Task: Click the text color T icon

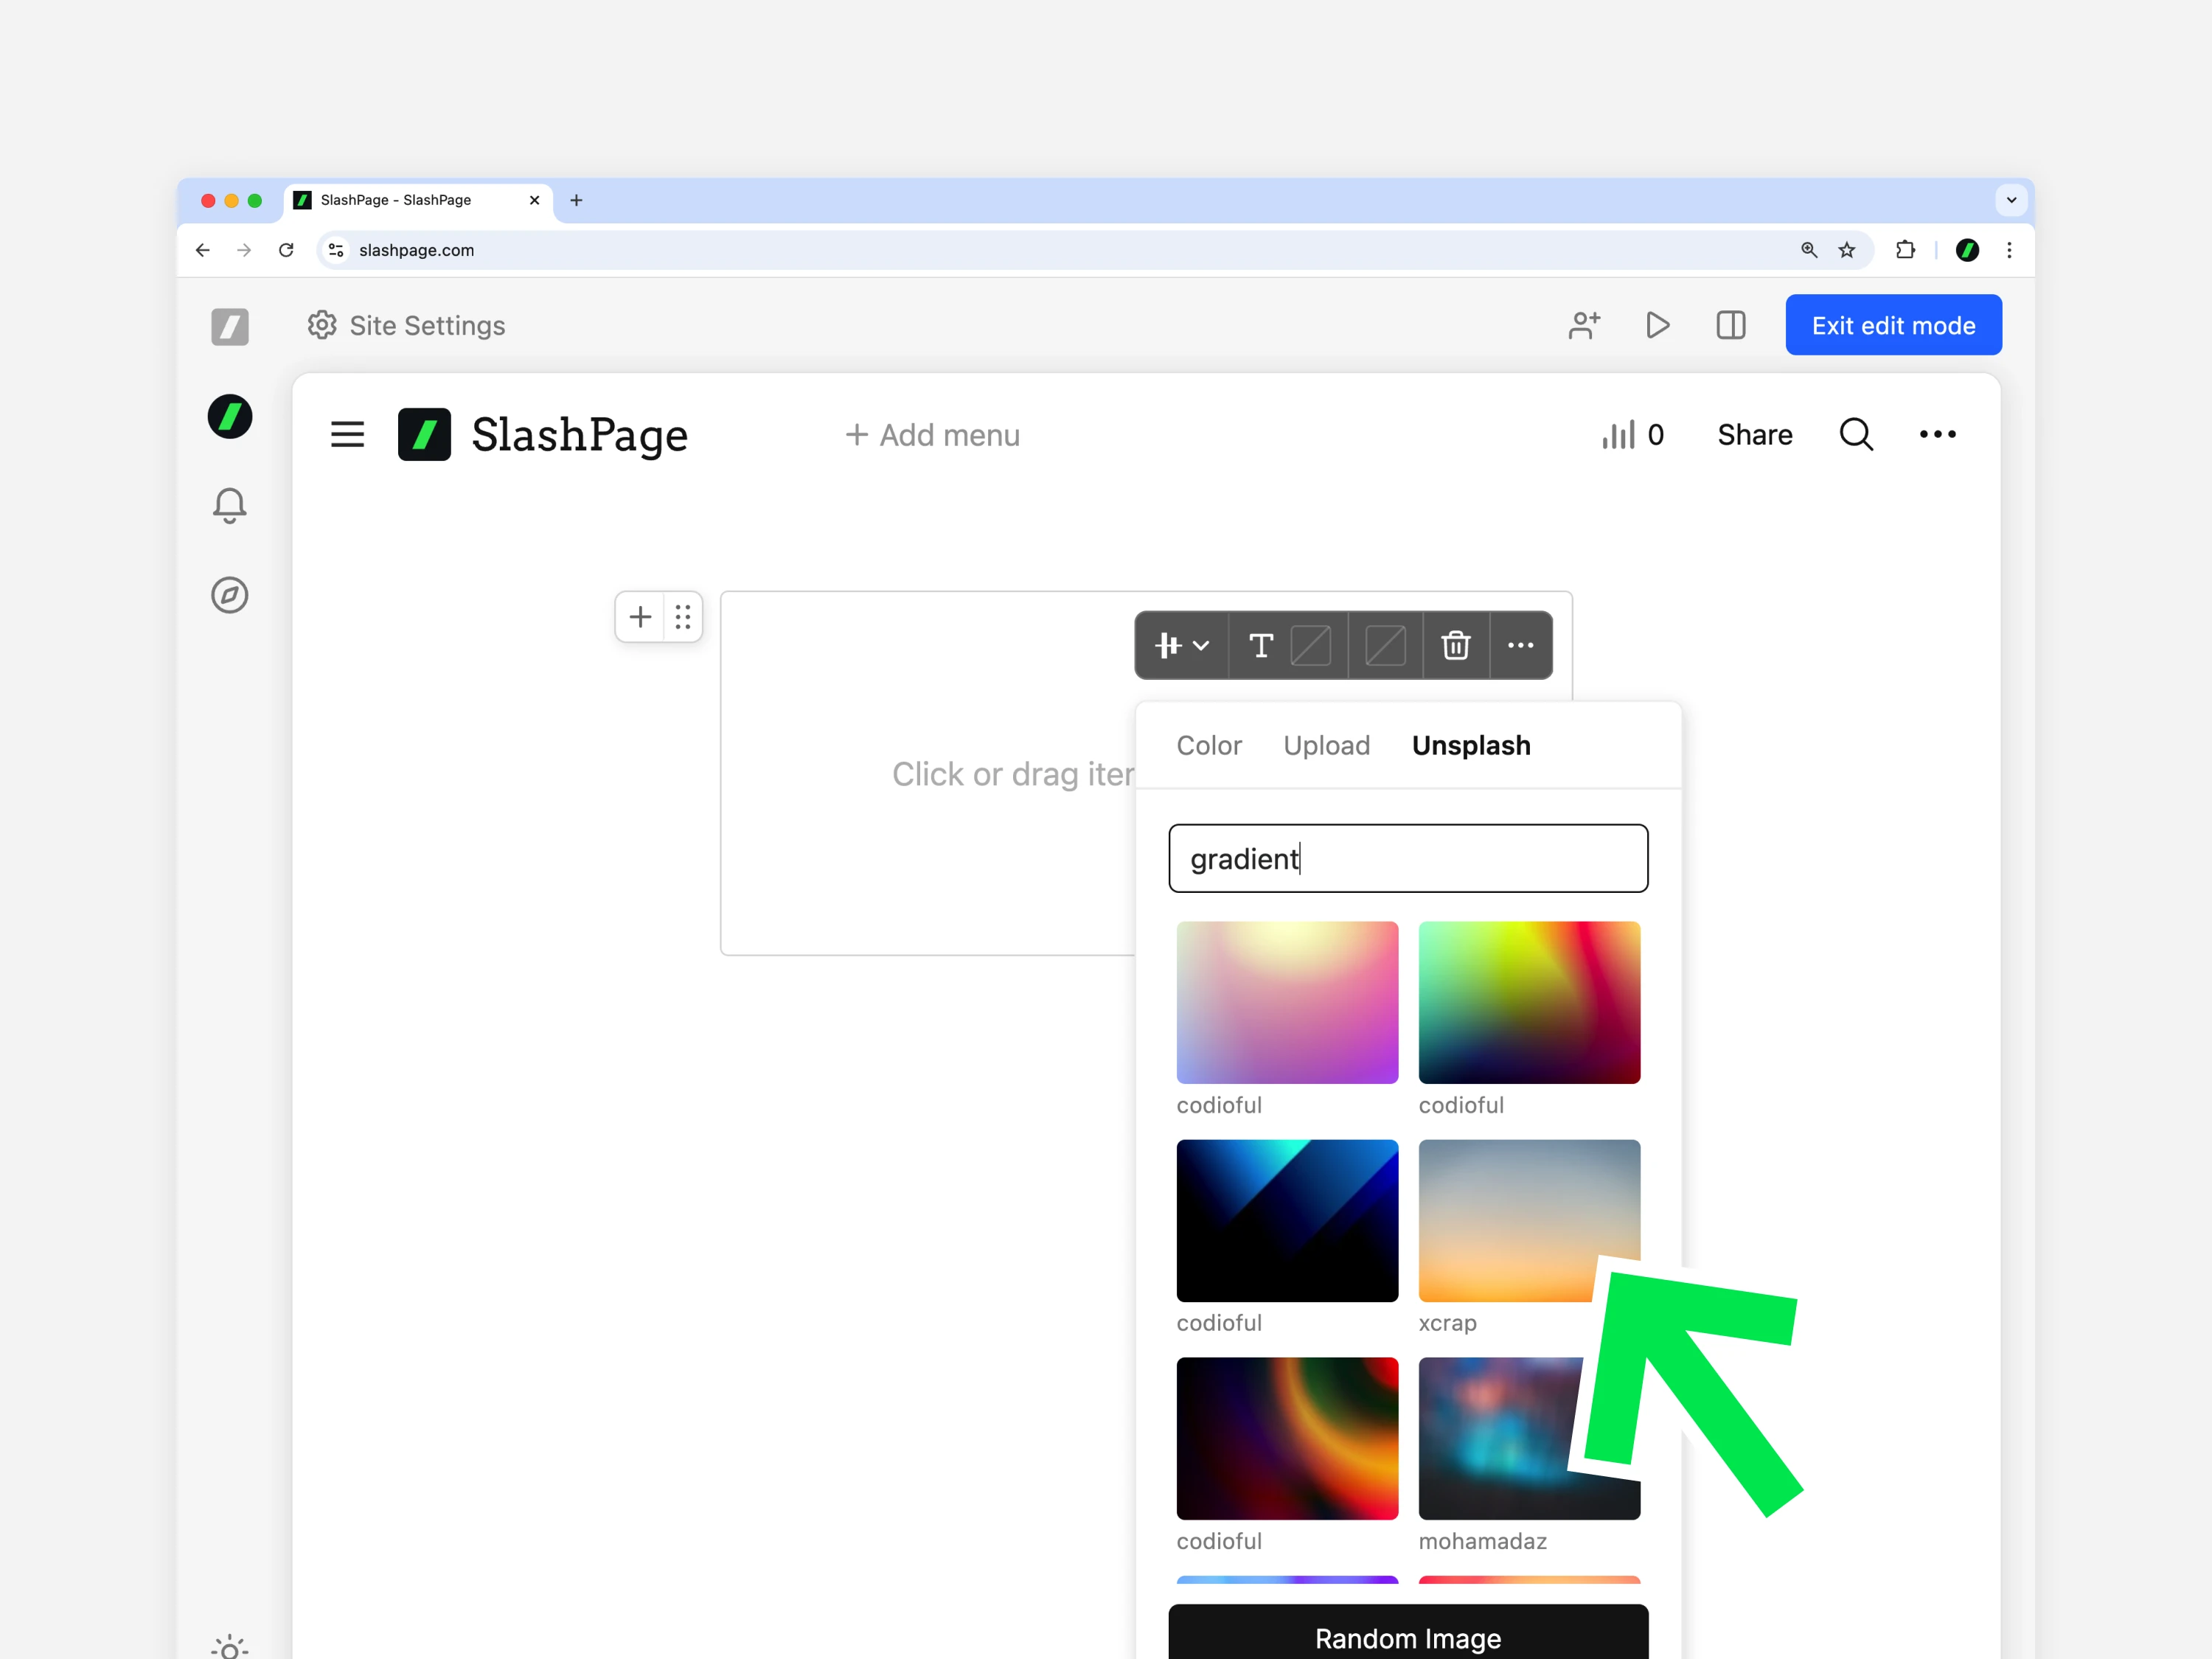Action: pos(1261,646)
